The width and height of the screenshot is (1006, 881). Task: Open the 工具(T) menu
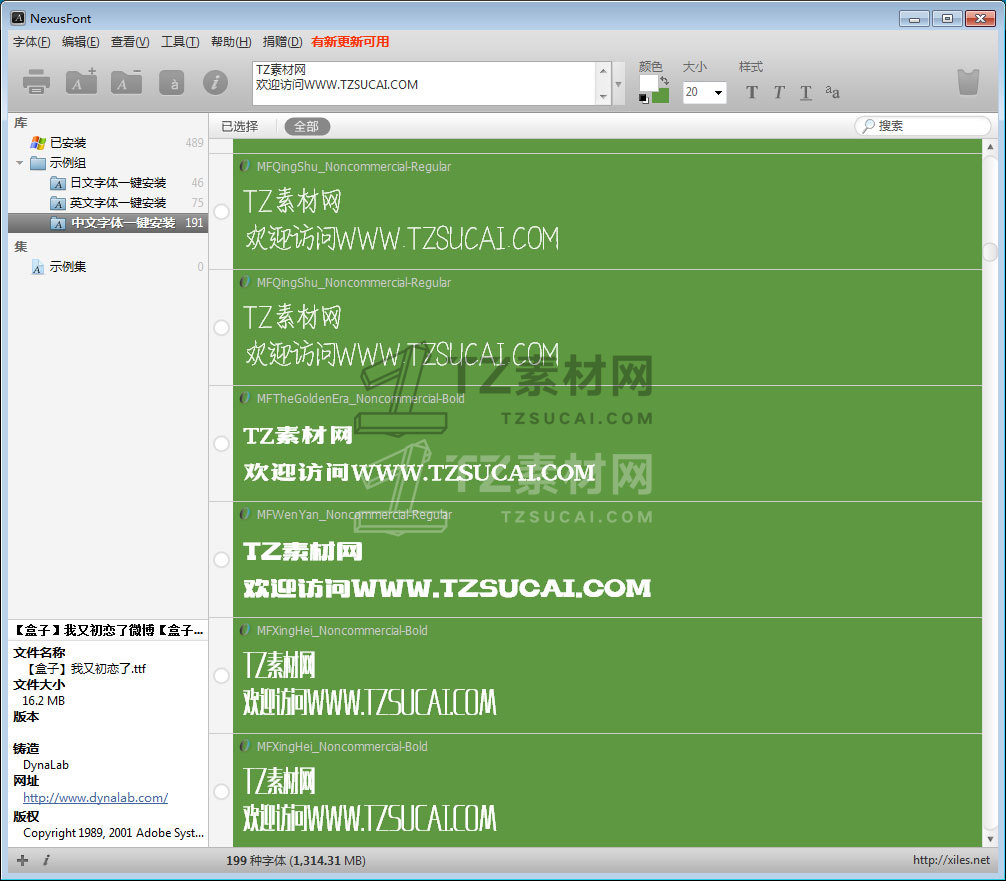(x=180, y=42)
